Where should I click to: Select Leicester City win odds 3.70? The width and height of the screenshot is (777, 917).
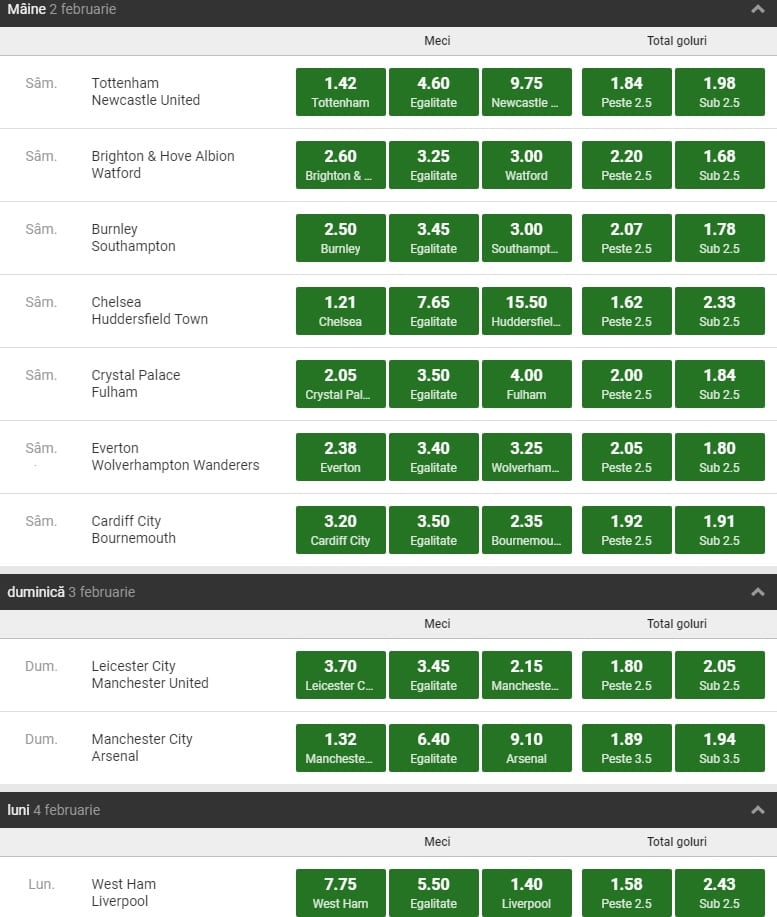pyautogui.click(x=340, y=675)
